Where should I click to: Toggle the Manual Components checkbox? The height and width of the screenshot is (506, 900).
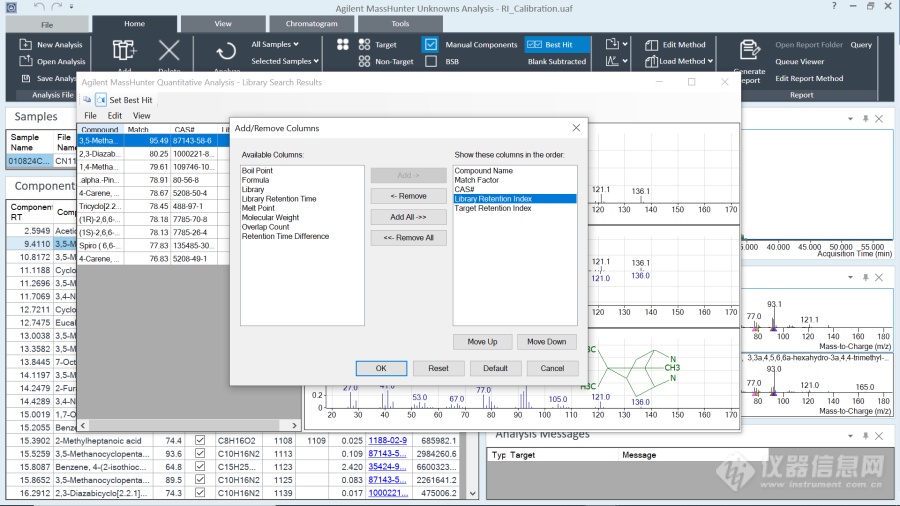coord(430,44)
